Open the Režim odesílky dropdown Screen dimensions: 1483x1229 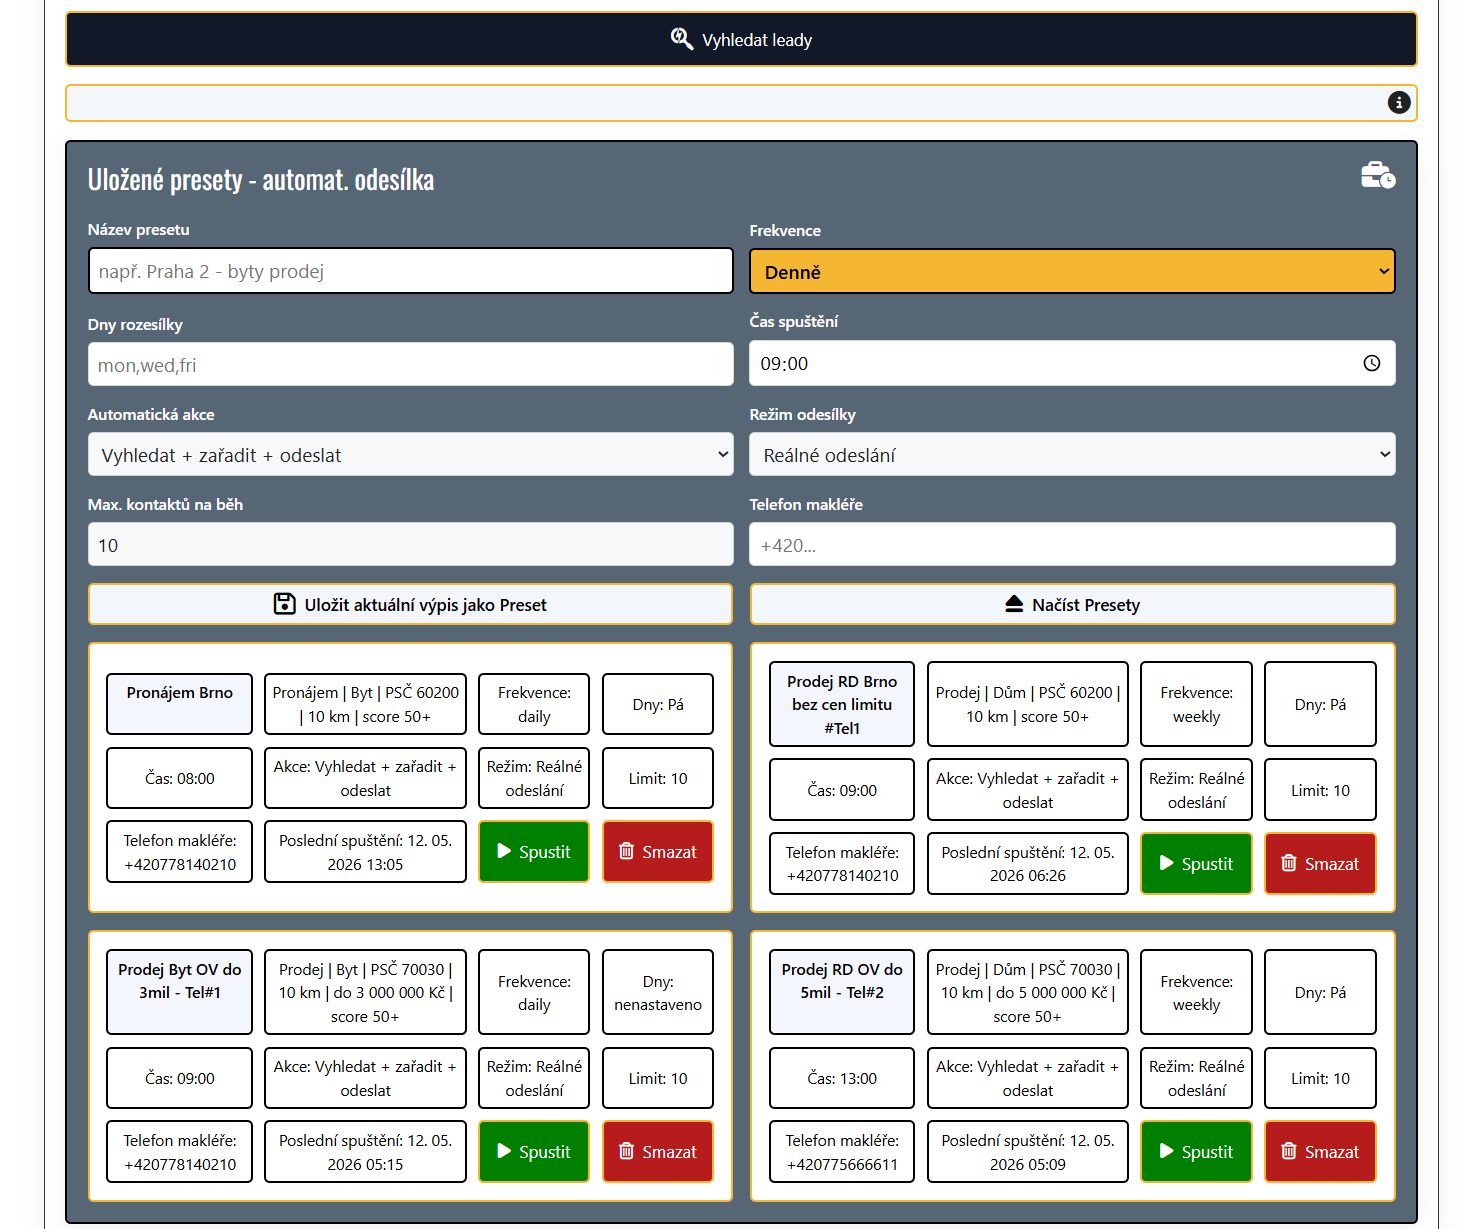tap(1072, 455)
